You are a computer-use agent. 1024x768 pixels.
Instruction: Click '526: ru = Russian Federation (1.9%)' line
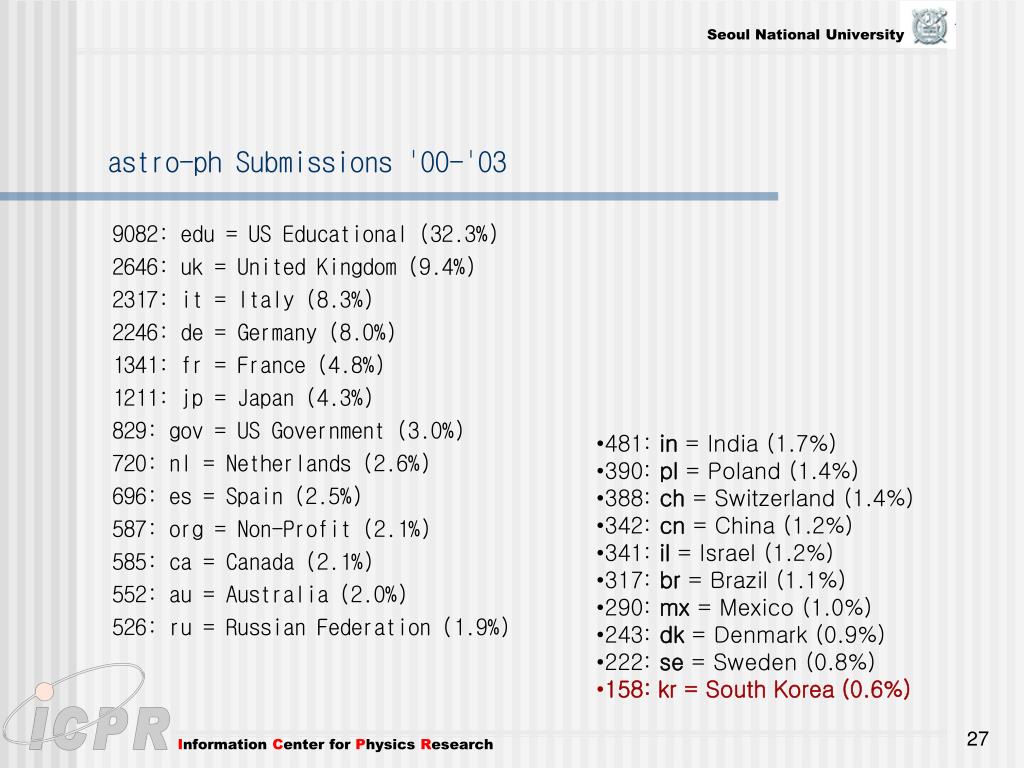(310, 627)
